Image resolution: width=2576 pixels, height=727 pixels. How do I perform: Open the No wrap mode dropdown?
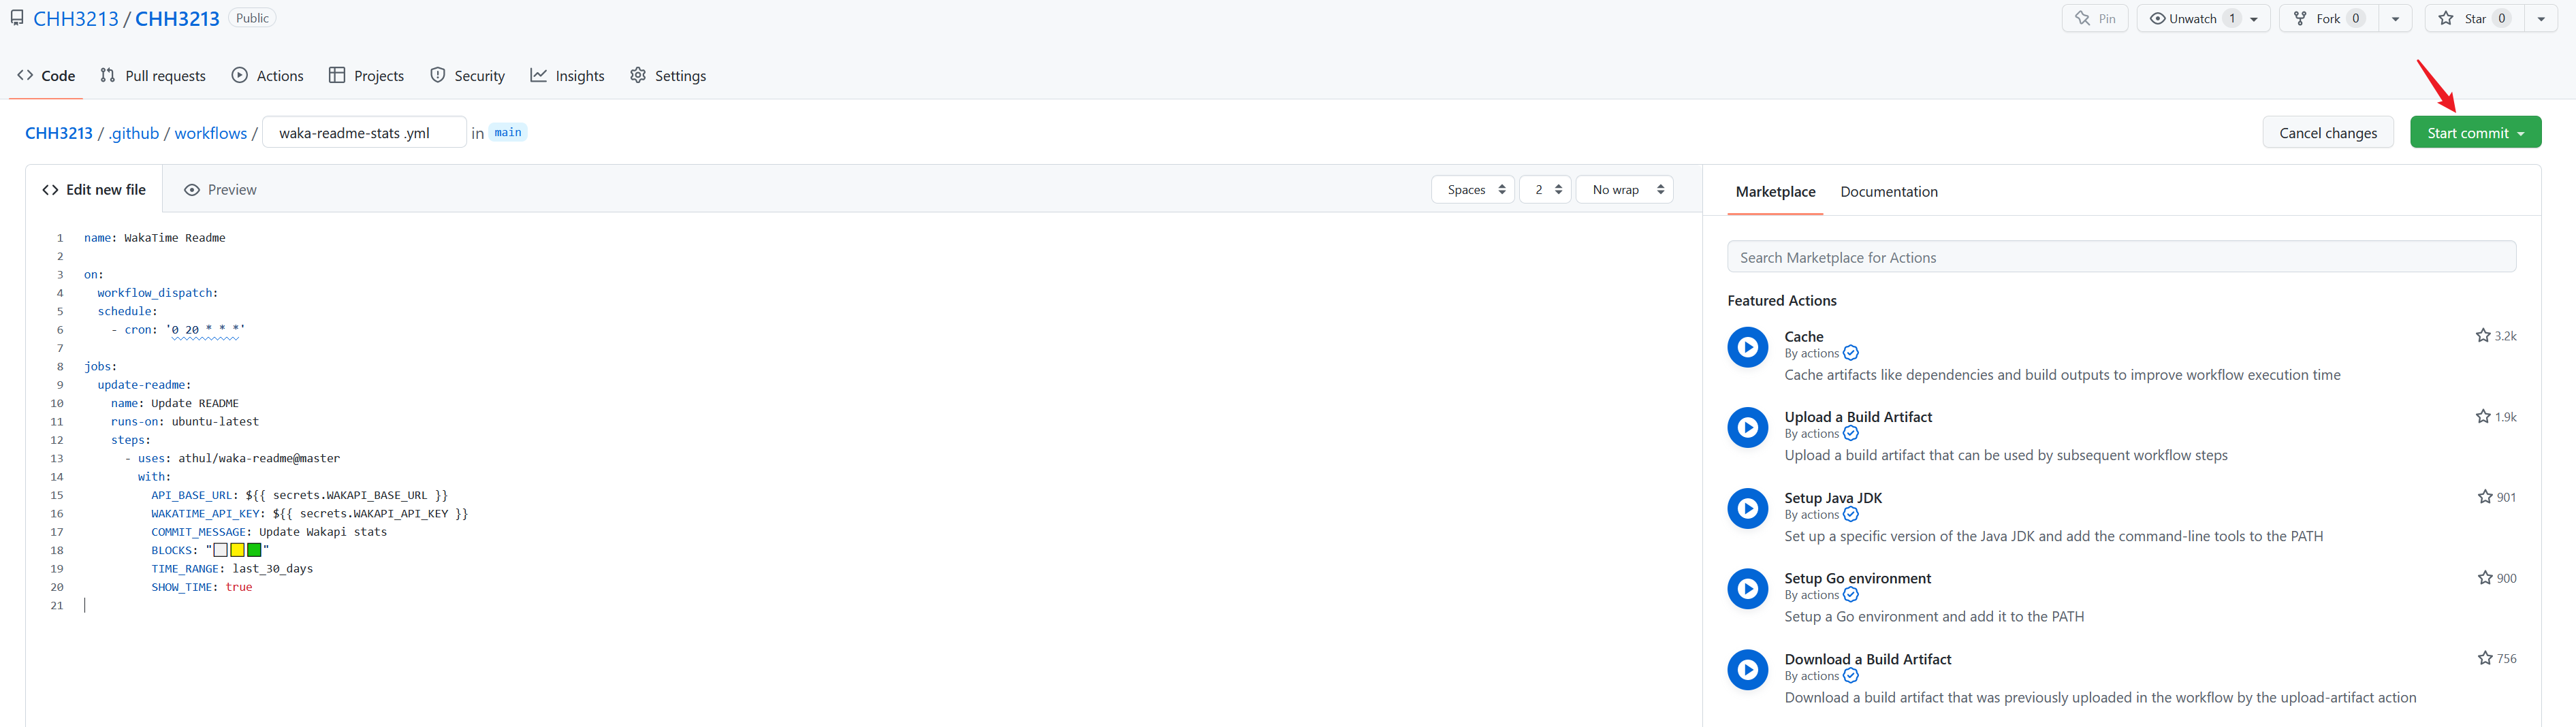[x=1624, y=190]
